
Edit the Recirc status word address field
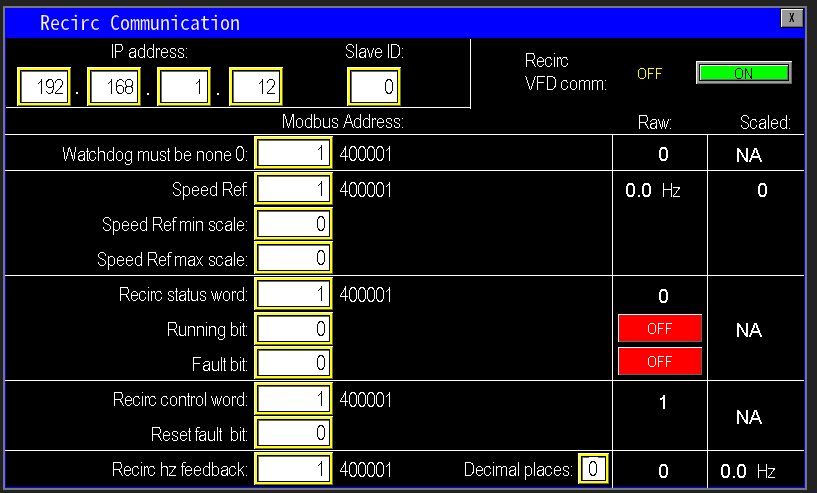coord(294,294)
